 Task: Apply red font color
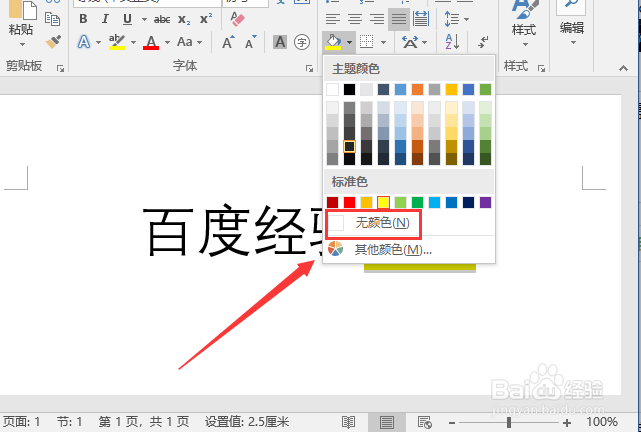151,42
